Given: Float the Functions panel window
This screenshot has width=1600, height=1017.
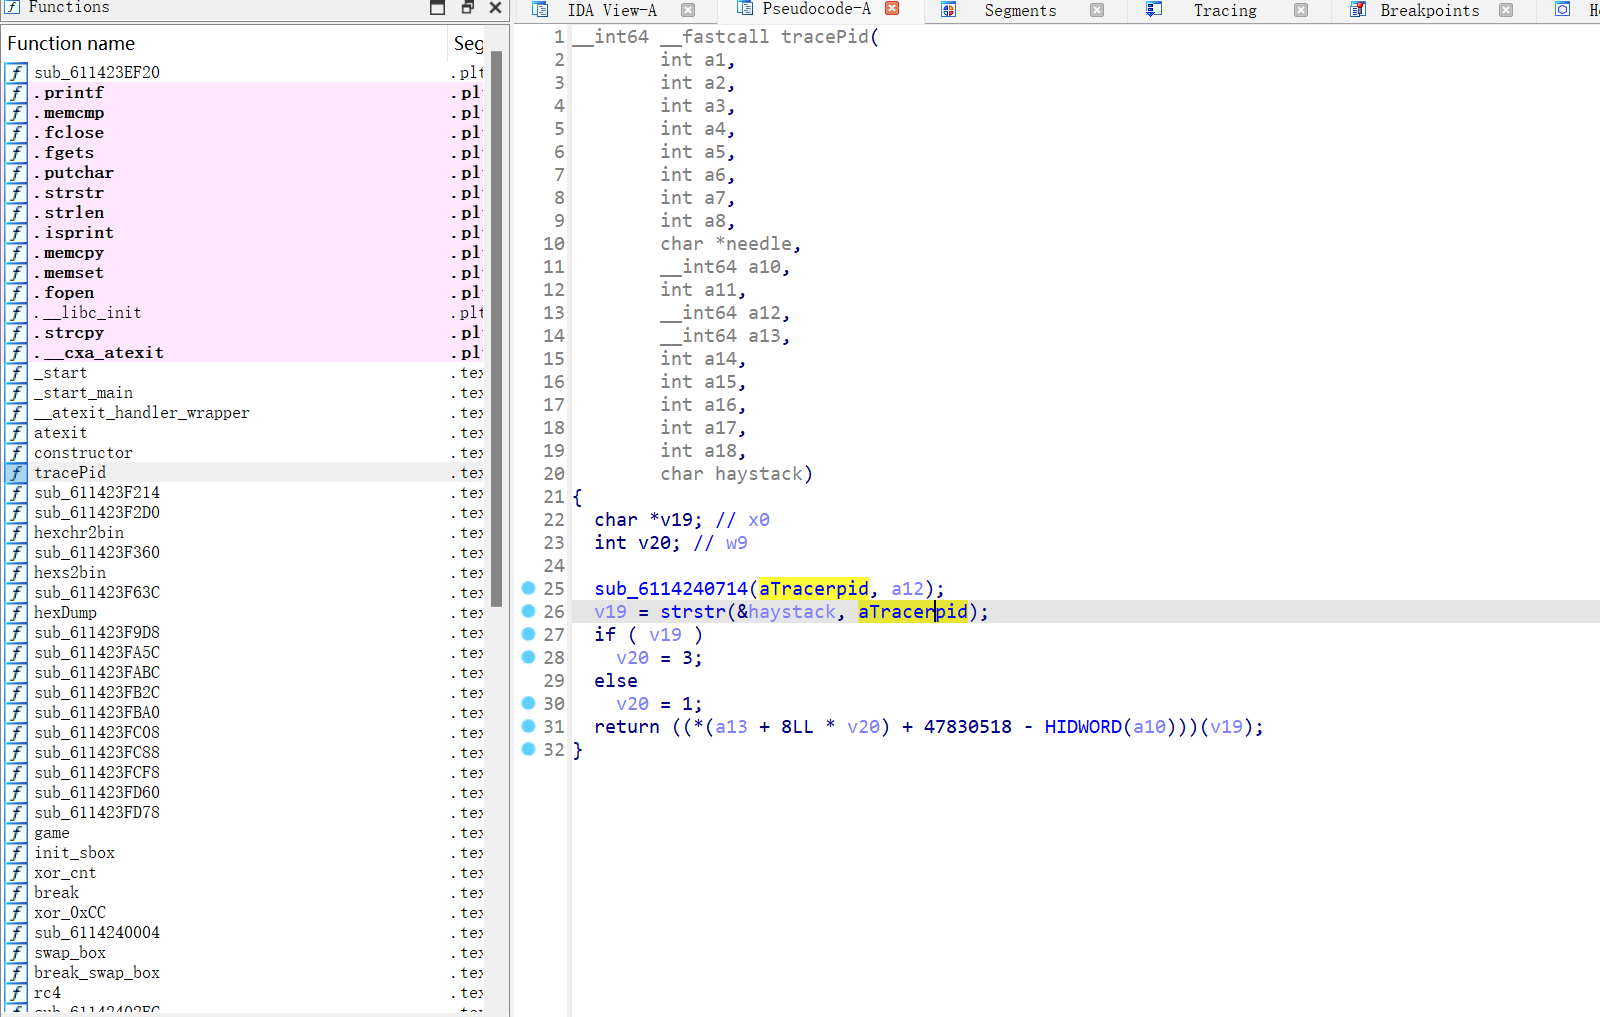Looking at the screenshot, I should 467,7.
